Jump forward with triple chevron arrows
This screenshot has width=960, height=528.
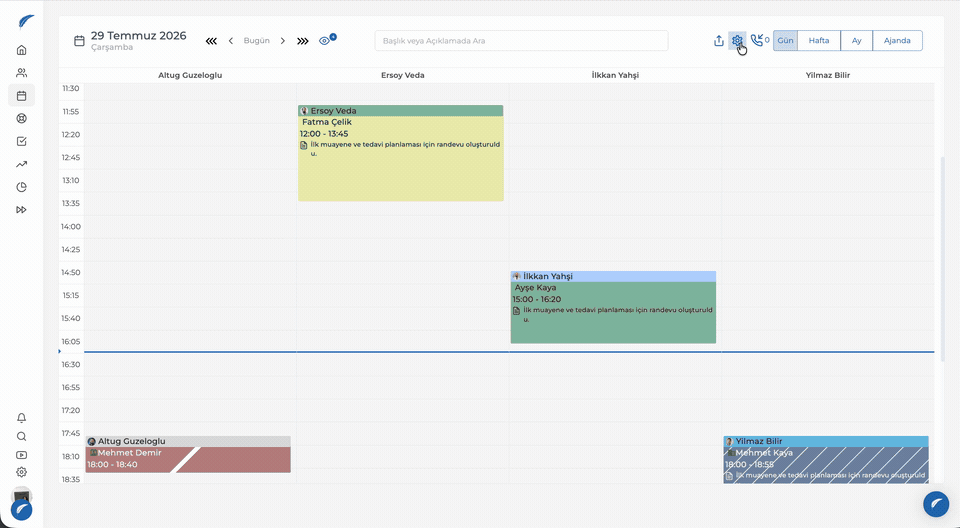302,41
